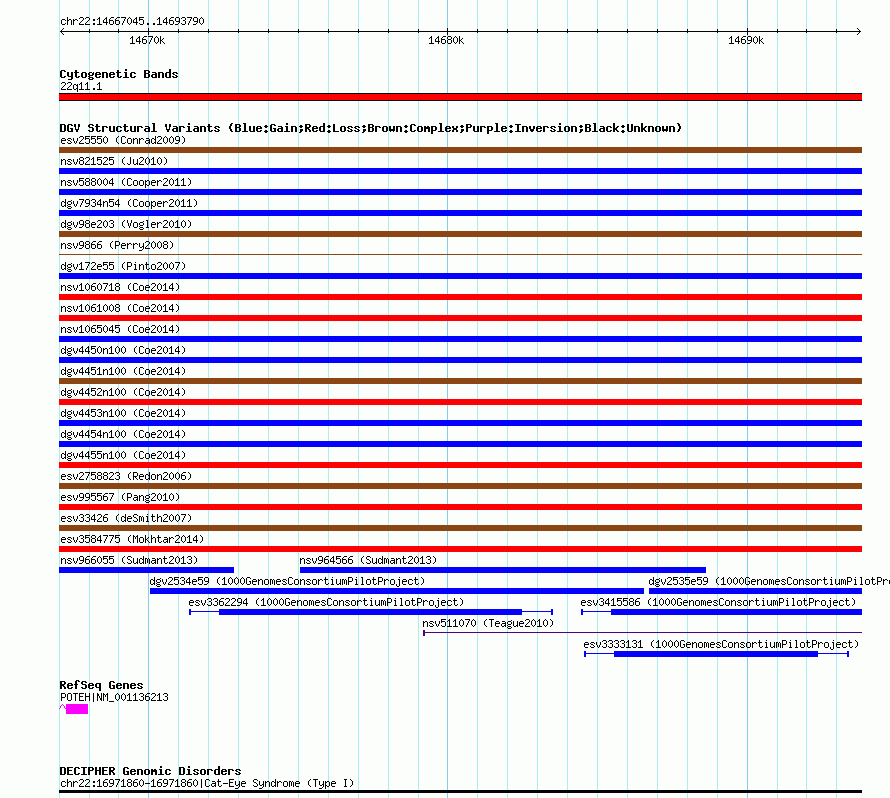The height and width of the screenshot is (798, 890).
Task: Click the 14680k ruler tick label
Action: (446, 40)
